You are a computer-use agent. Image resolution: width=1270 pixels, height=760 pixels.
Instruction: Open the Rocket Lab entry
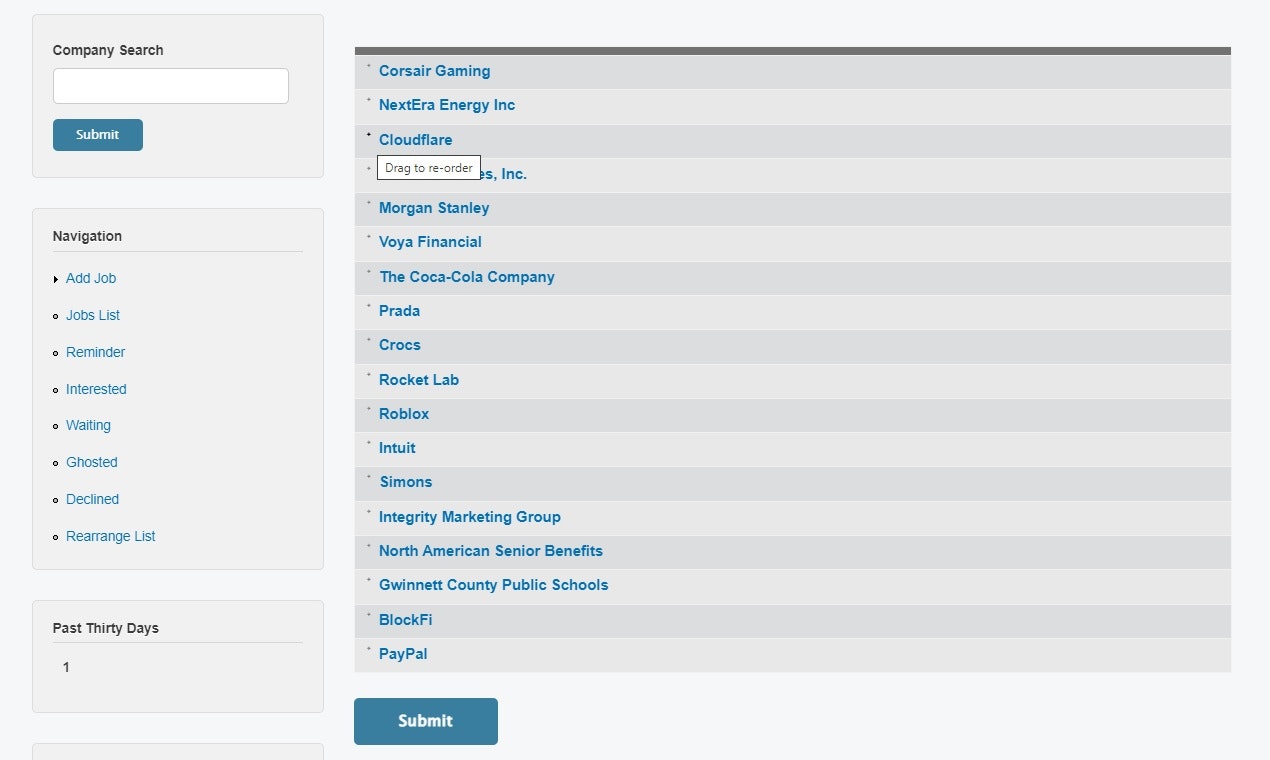[x=418, y=379]
